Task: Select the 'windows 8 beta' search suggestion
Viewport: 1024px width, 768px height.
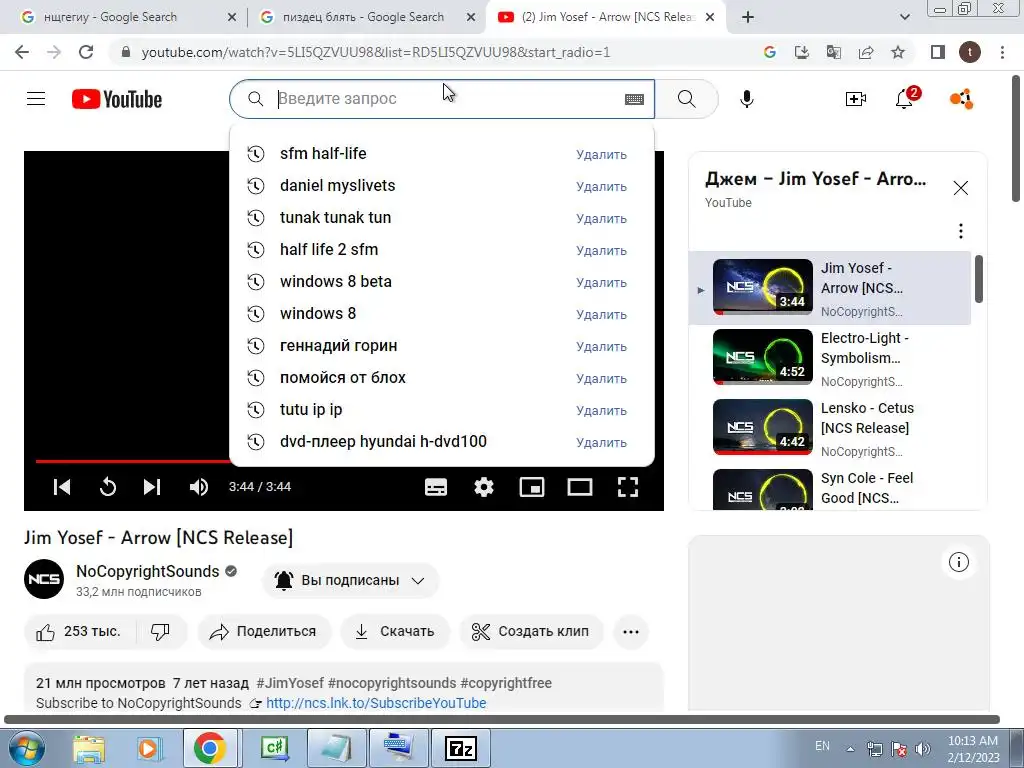Action: 441,281
